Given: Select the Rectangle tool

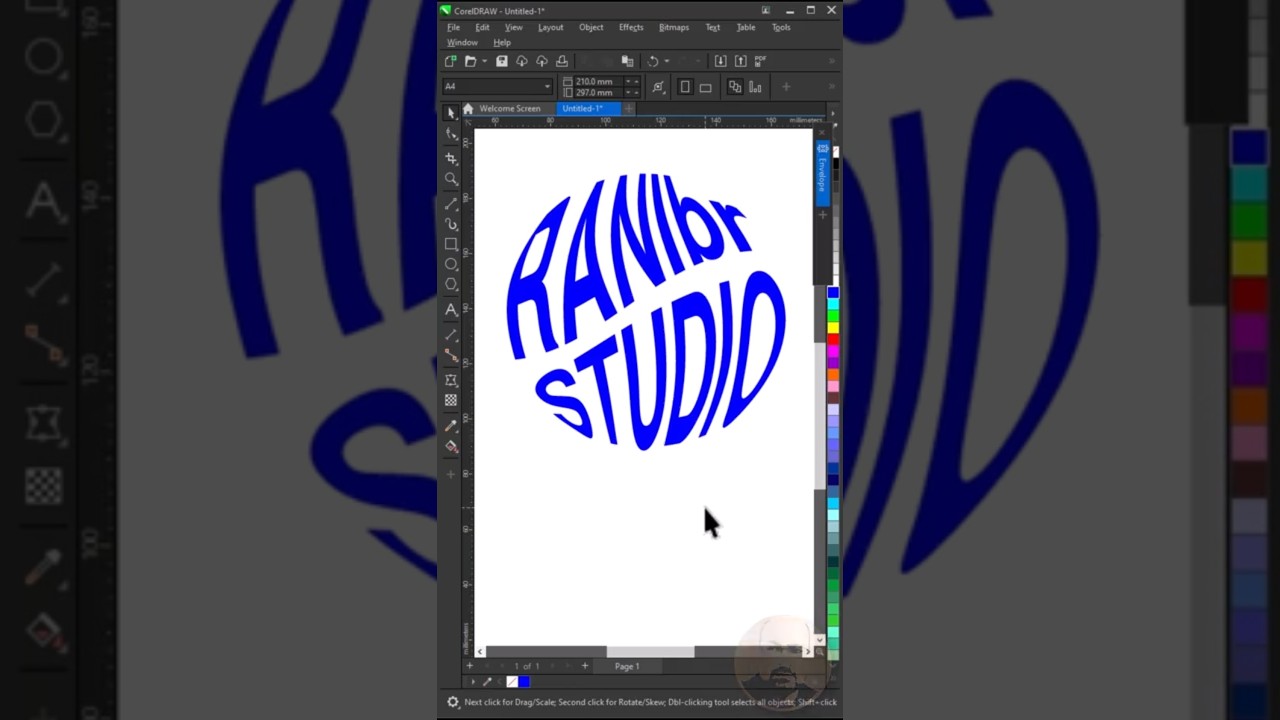Looking at the screenshot, I should [x=451, y=244].
